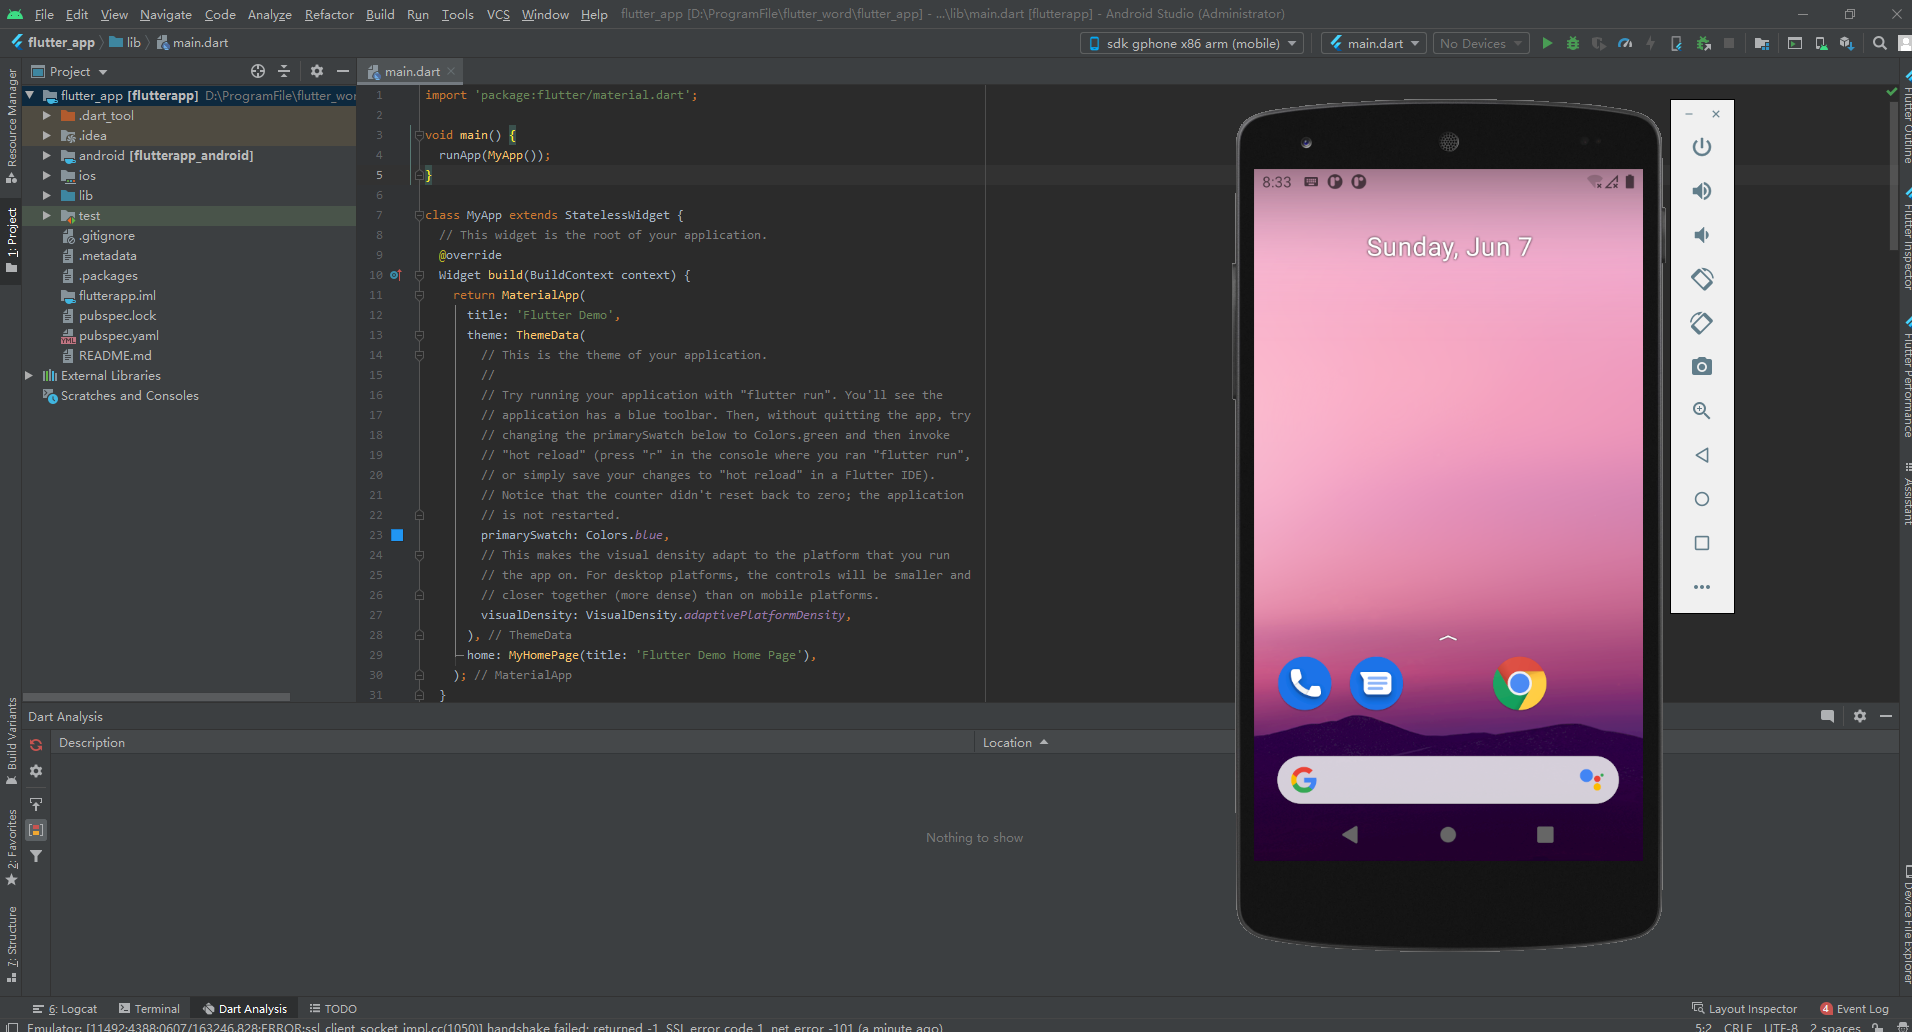Expand the External Libraries node
1912x1032 pixels.
(x=28, y=375)
